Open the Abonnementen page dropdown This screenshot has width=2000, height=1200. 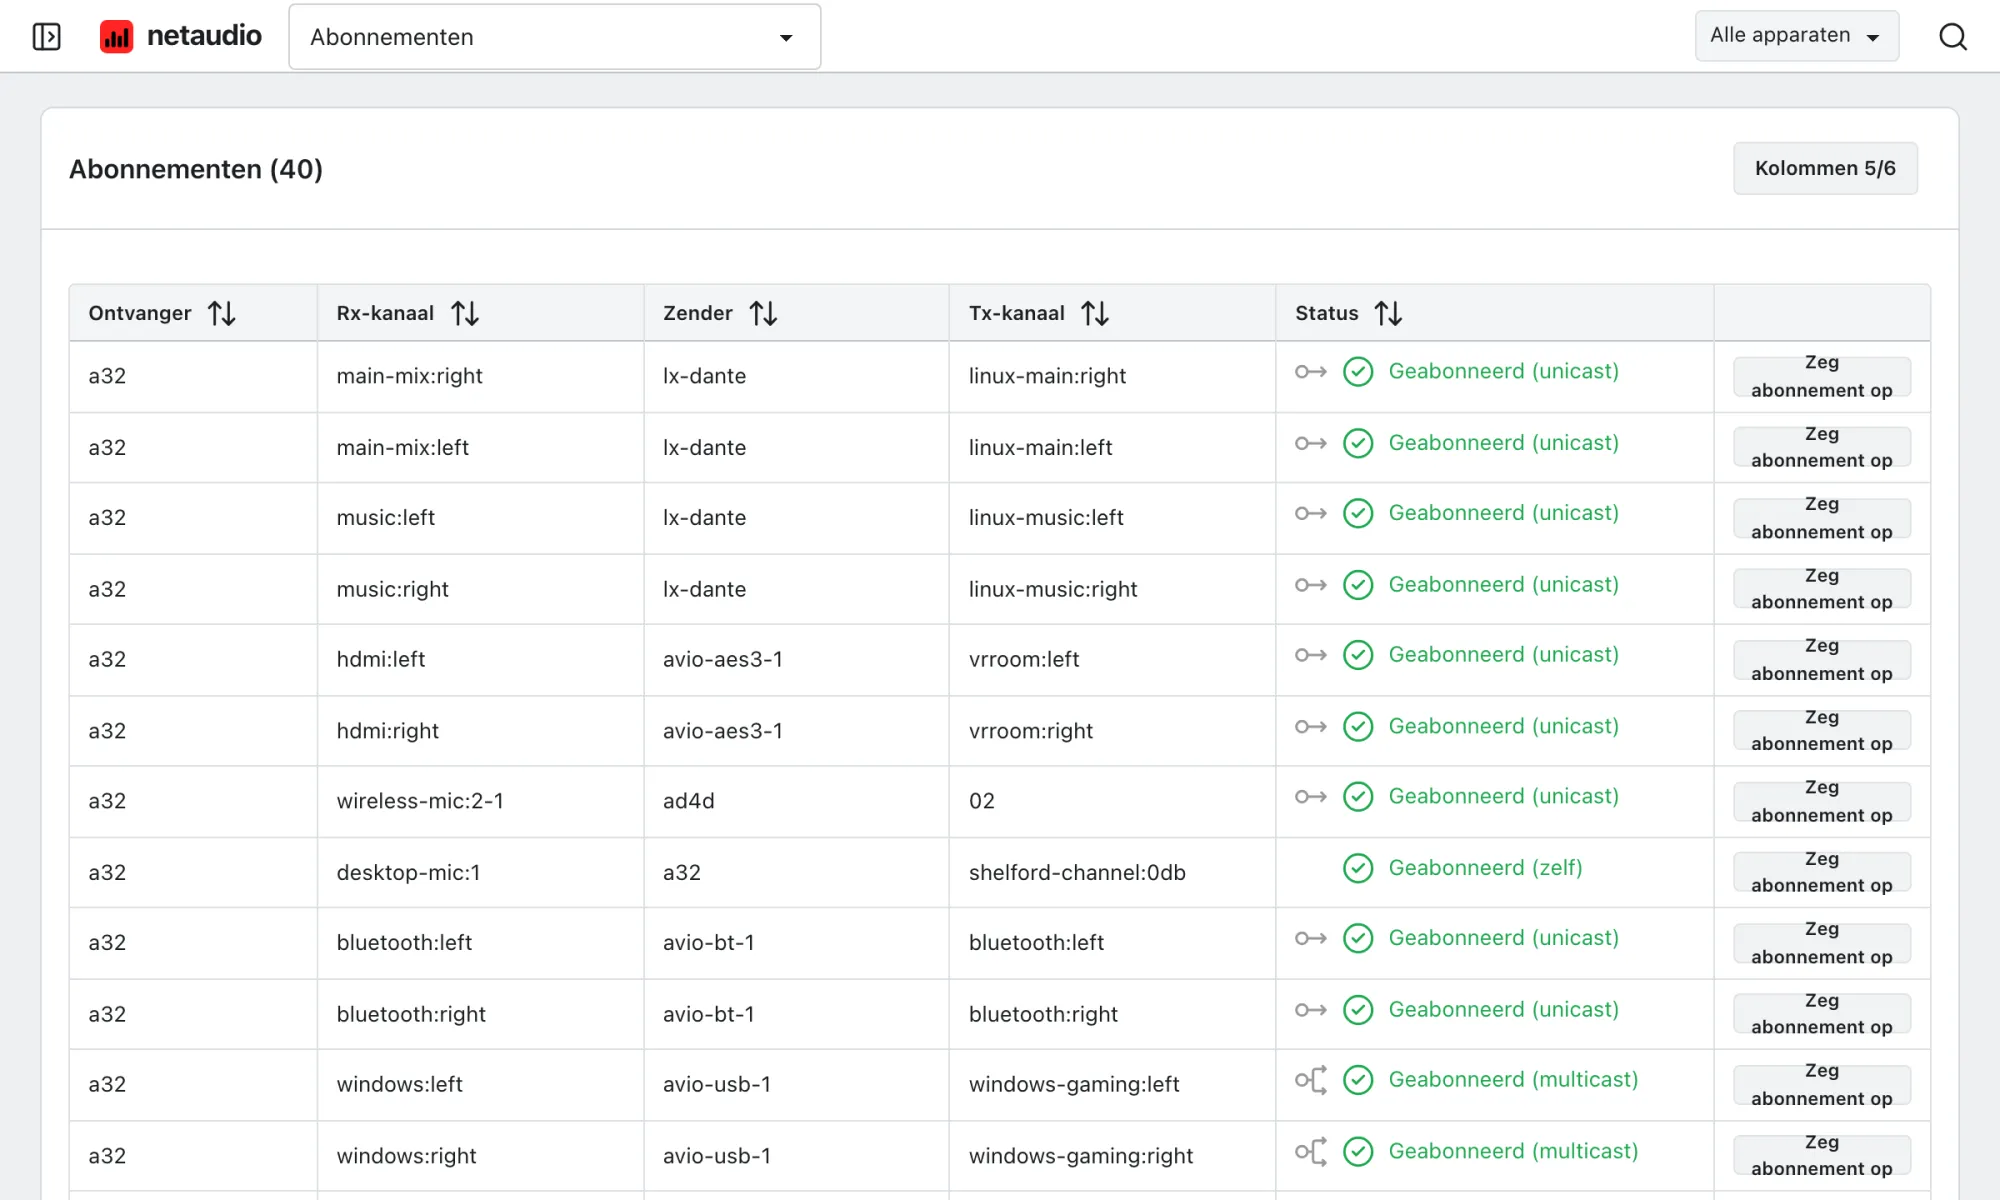[555, 37]
